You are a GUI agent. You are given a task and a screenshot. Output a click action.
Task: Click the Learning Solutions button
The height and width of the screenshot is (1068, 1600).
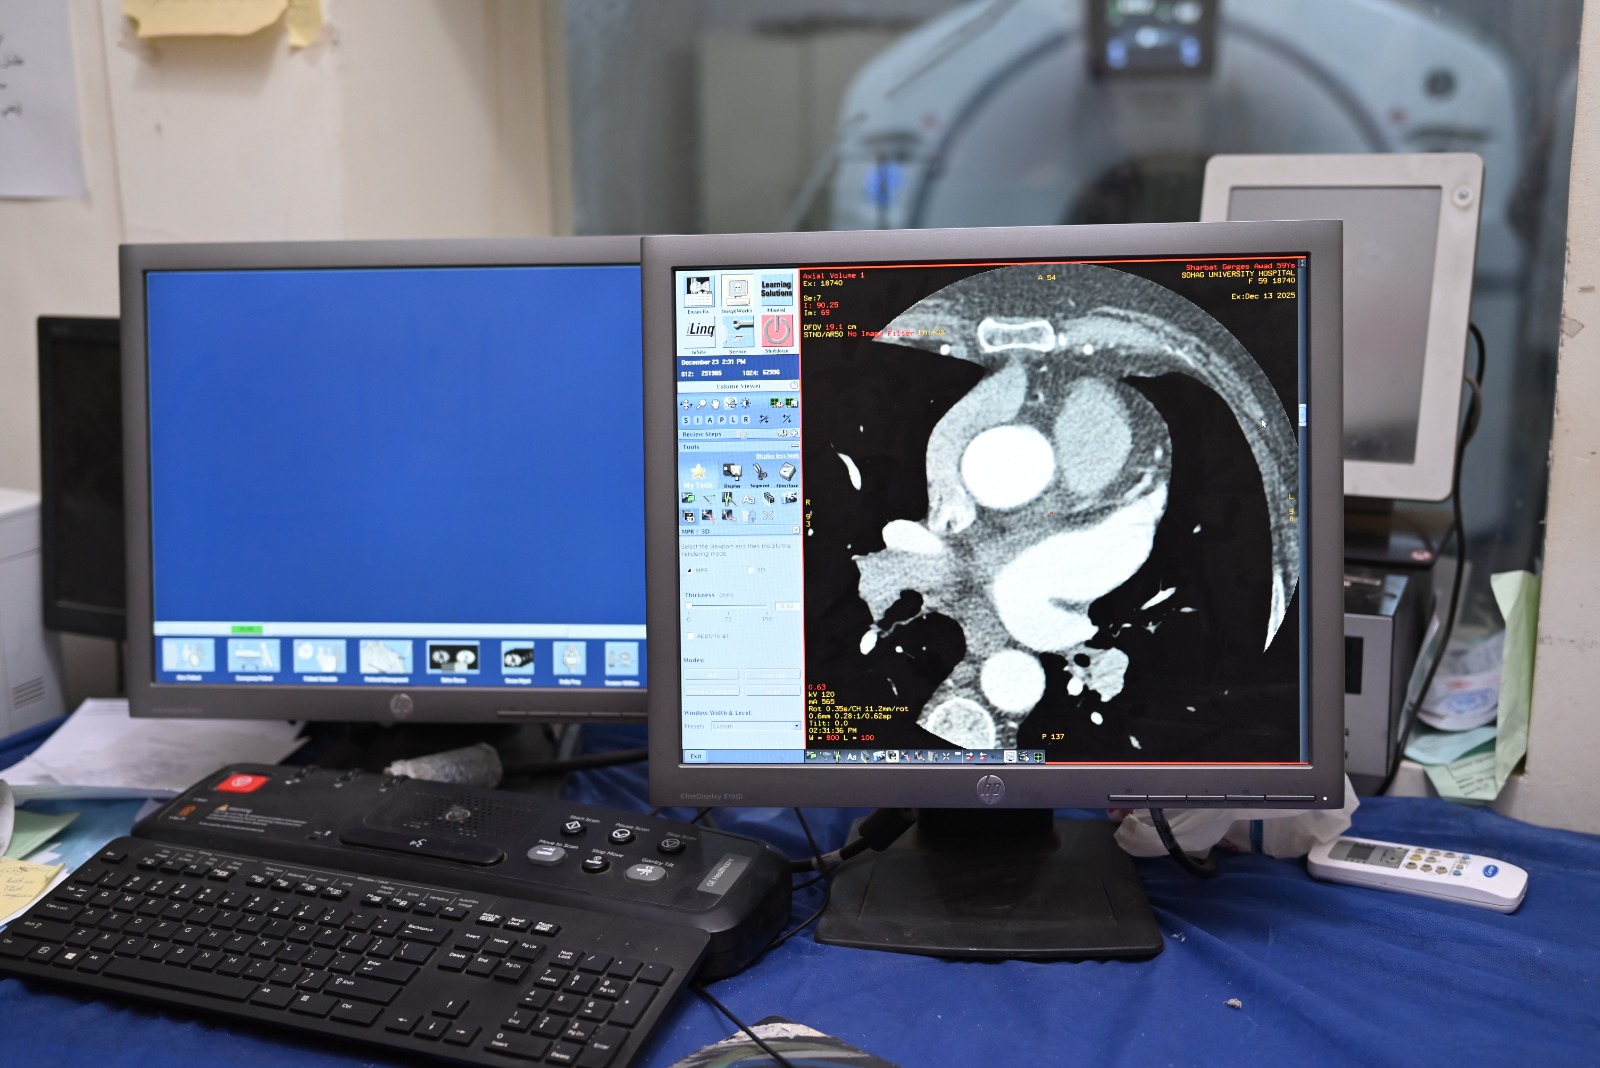(776, 290)
